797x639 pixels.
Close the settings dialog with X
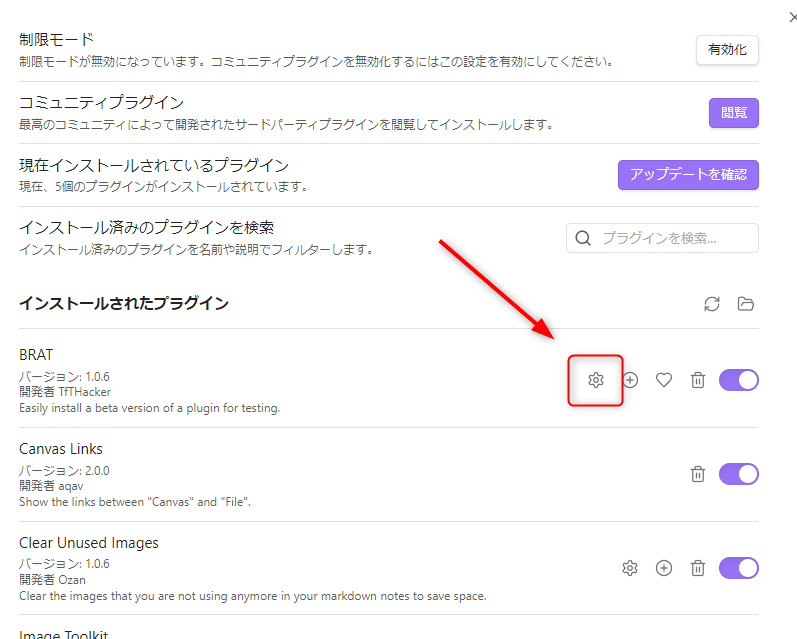click(x=793, y=18)
